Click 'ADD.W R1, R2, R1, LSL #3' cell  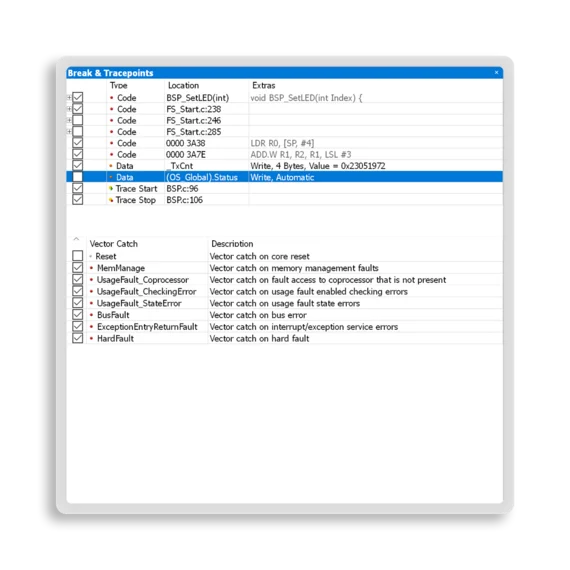click(x=301, y=154)
